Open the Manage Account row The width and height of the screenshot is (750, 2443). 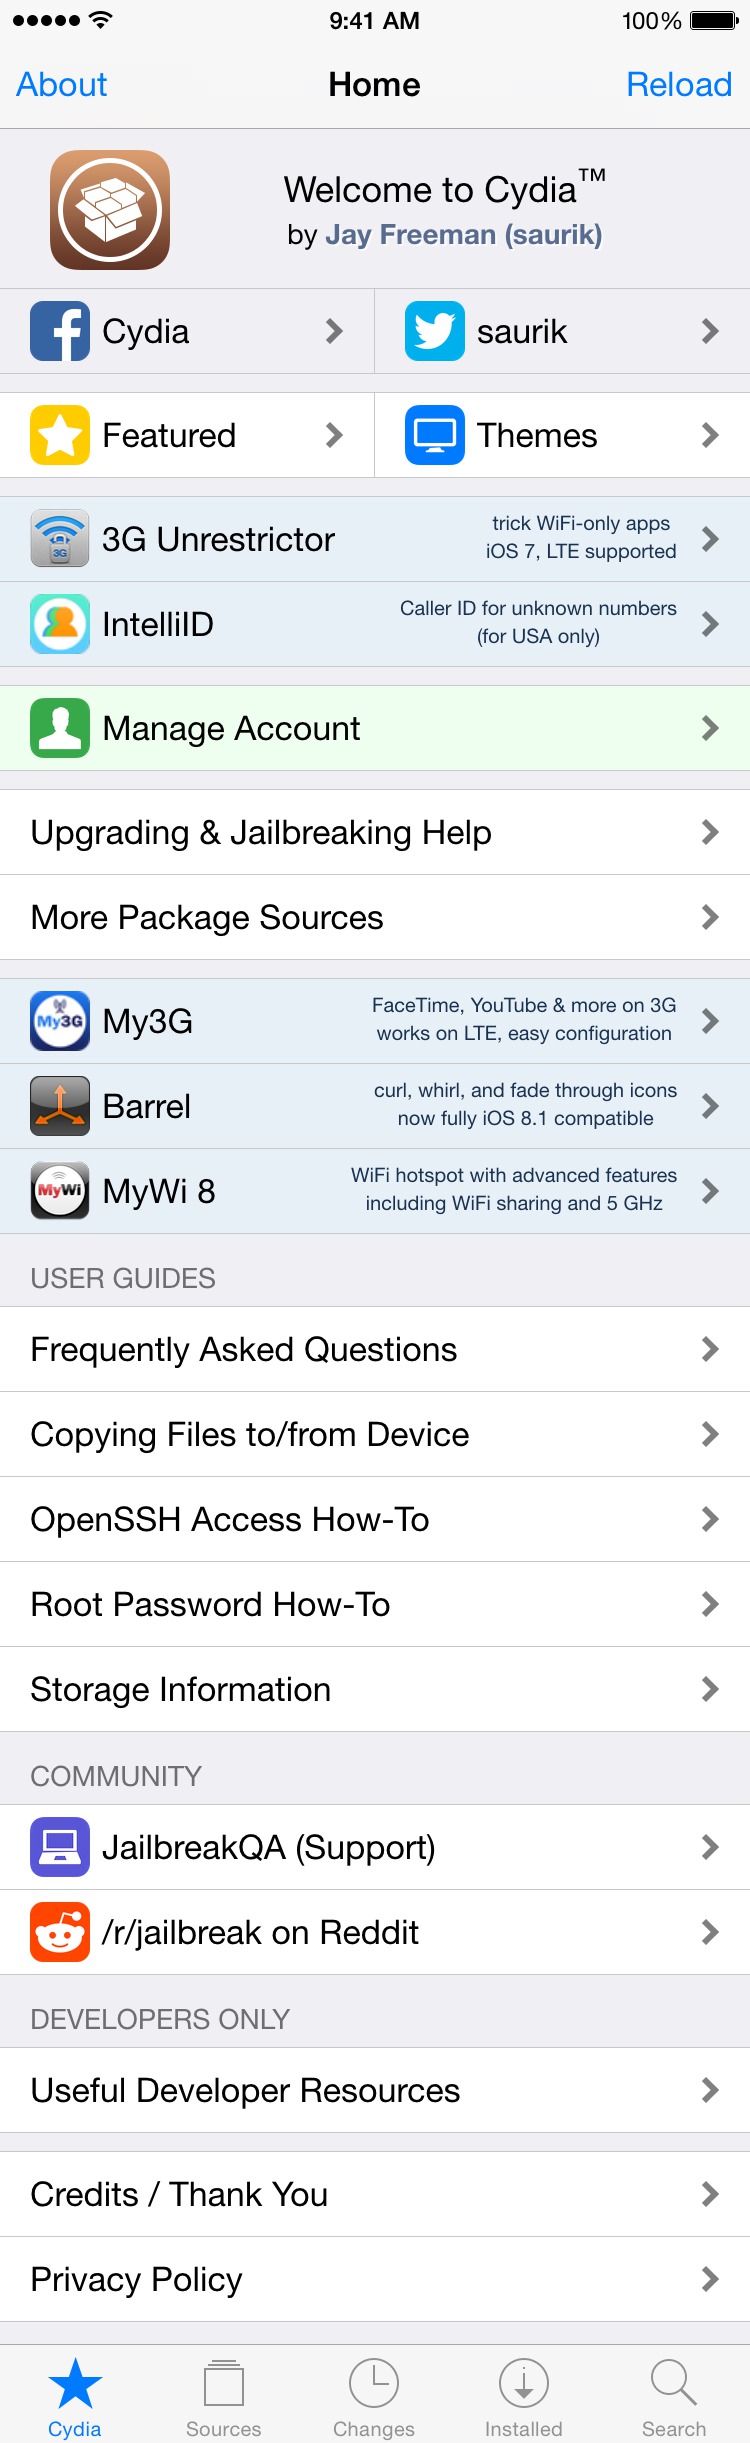tap(375, 728)
